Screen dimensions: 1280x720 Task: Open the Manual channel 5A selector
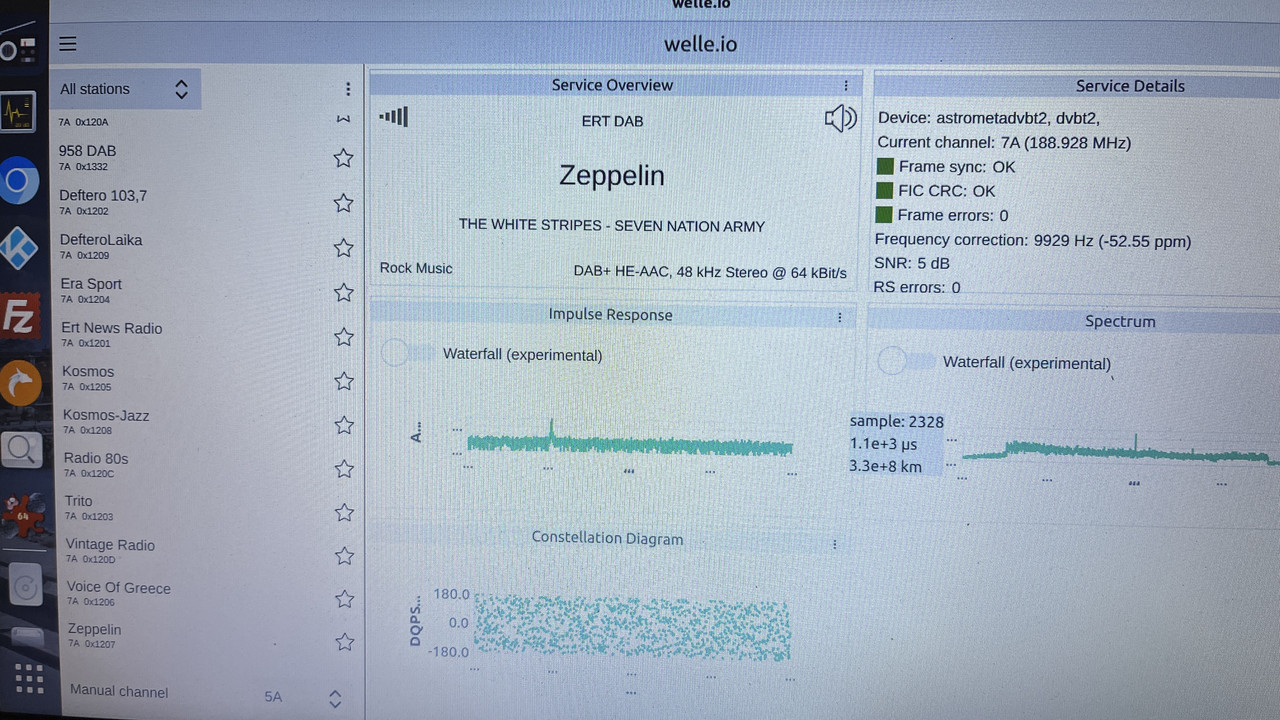[x=304, y=698]
